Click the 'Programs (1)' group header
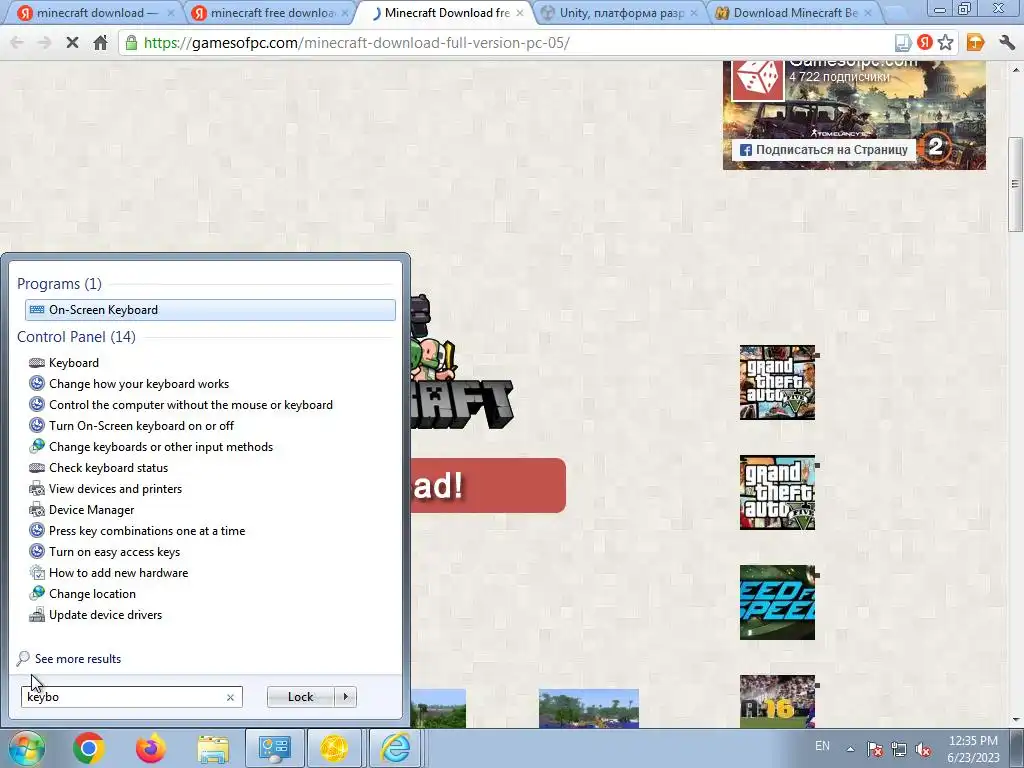1024x768 pixels. tap(59, 284)
